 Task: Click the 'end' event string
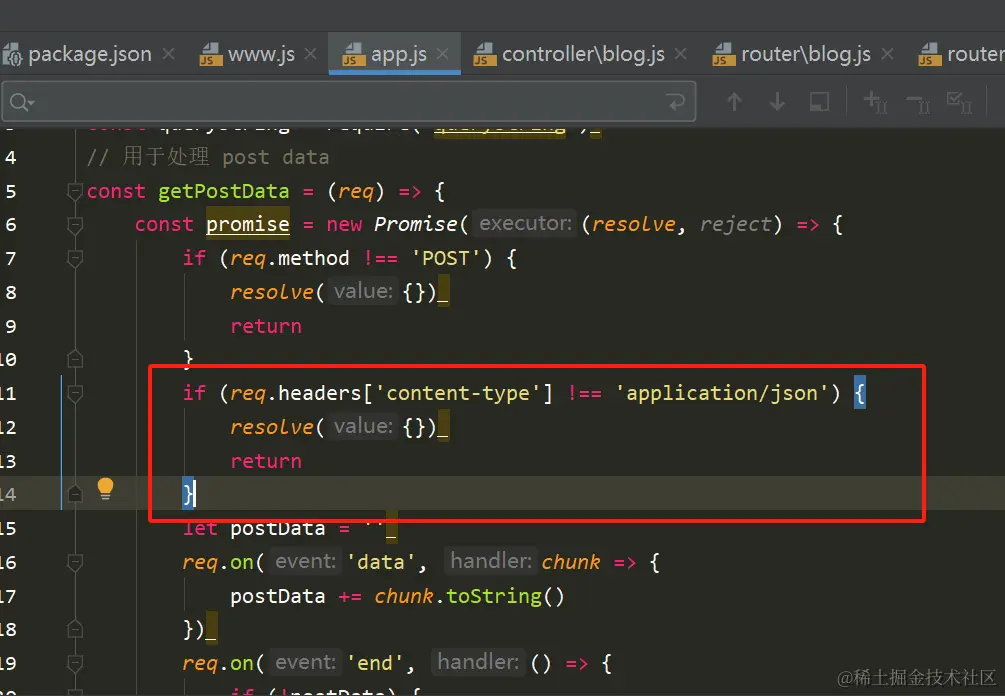coord(375,663)
